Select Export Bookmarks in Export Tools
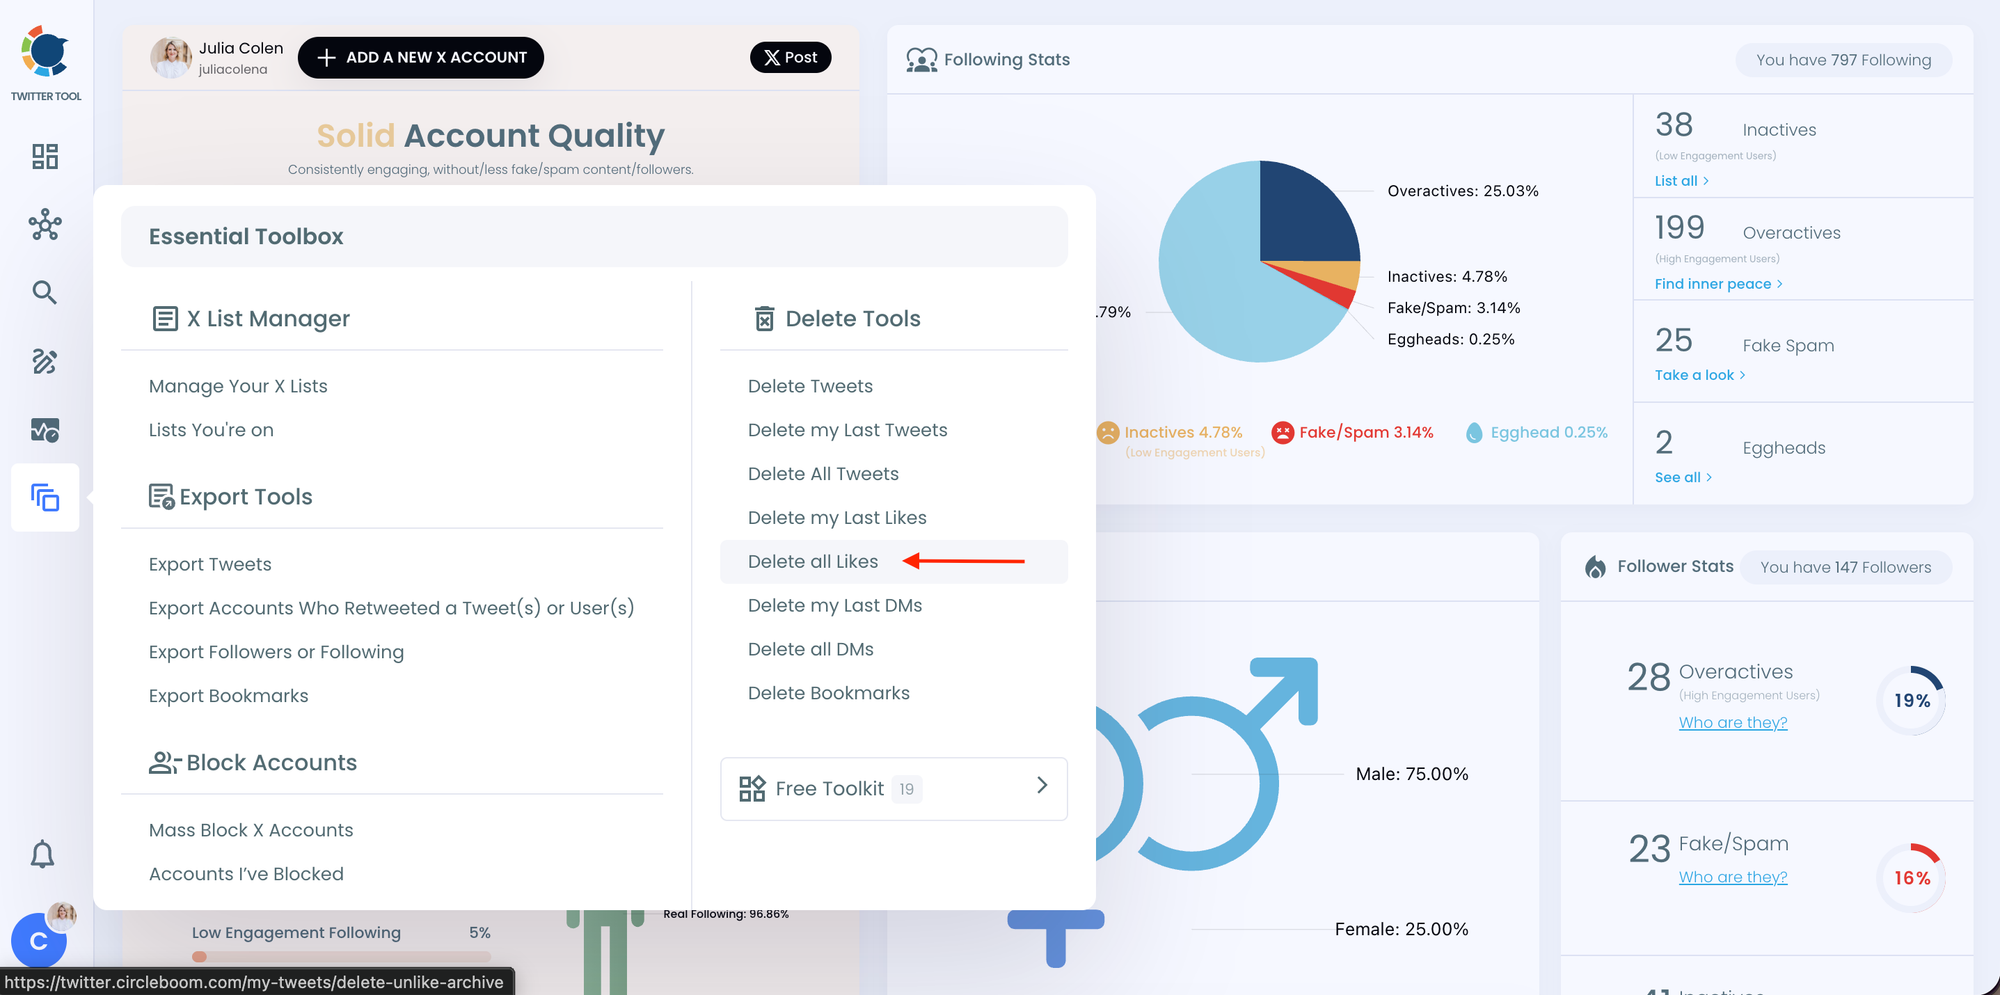 [x=228, y=696]
